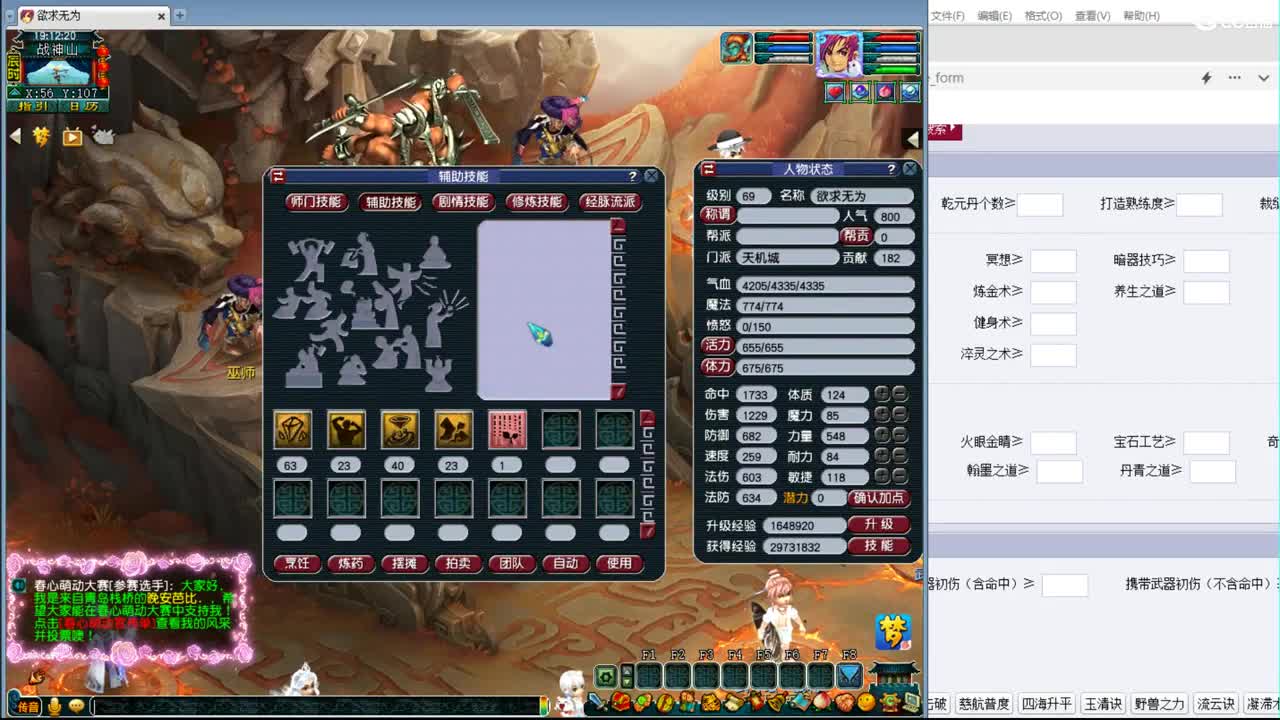This screenshot has width=1280, height=720.
Task: Open the 指引 guide button
Action: (x=32, y=106)
